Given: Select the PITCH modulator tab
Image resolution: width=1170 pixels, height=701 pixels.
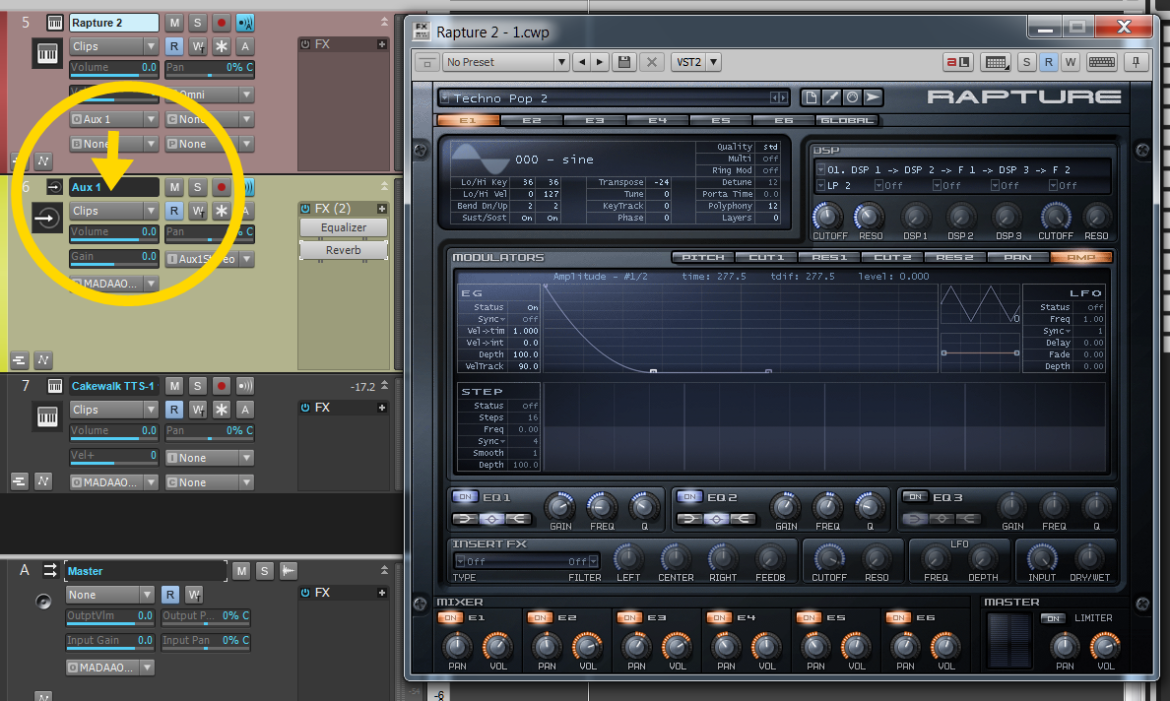Looking at the screenshot, I should (703, 258).
